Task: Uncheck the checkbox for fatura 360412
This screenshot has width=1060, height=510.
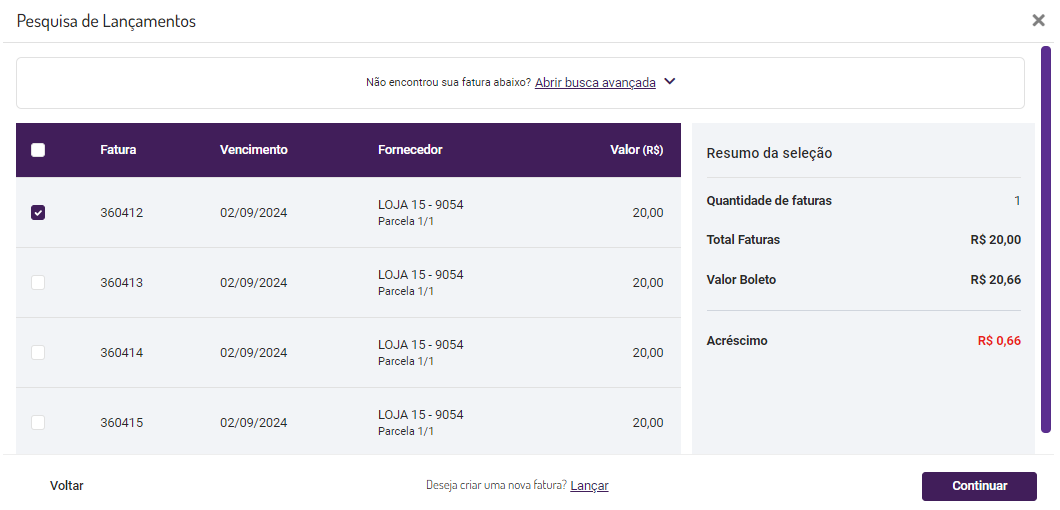Action: coord(38,212)
